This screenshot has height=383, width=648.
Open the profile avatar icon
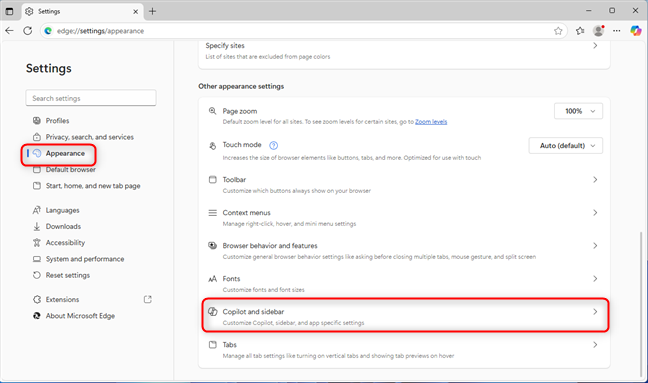(598, 31)
